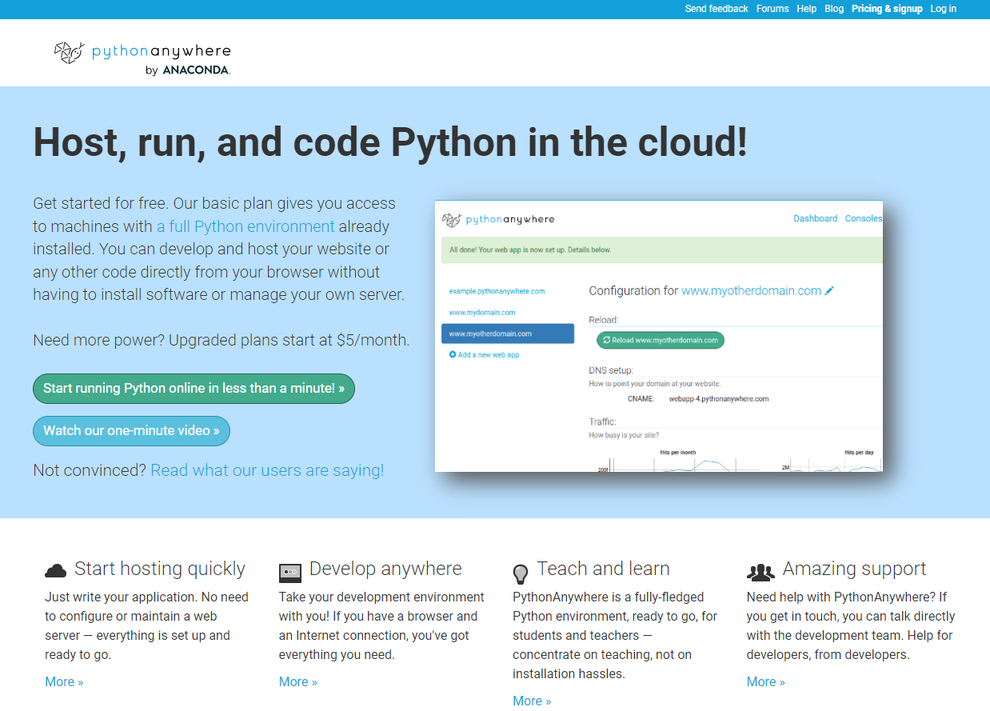Open 'Read what our users are saying' link
990x711 pixels.
pyautogui.click(x=267, y=470)
